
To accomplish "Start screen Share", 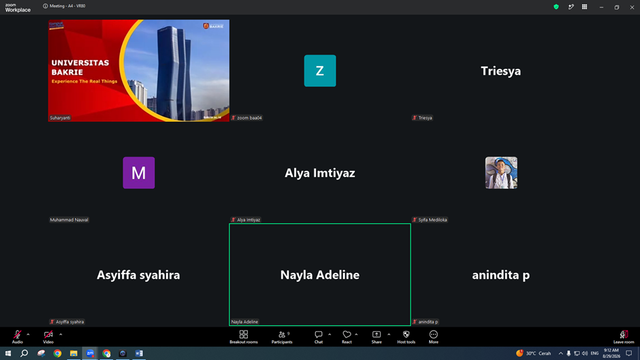I will [376, 337].
